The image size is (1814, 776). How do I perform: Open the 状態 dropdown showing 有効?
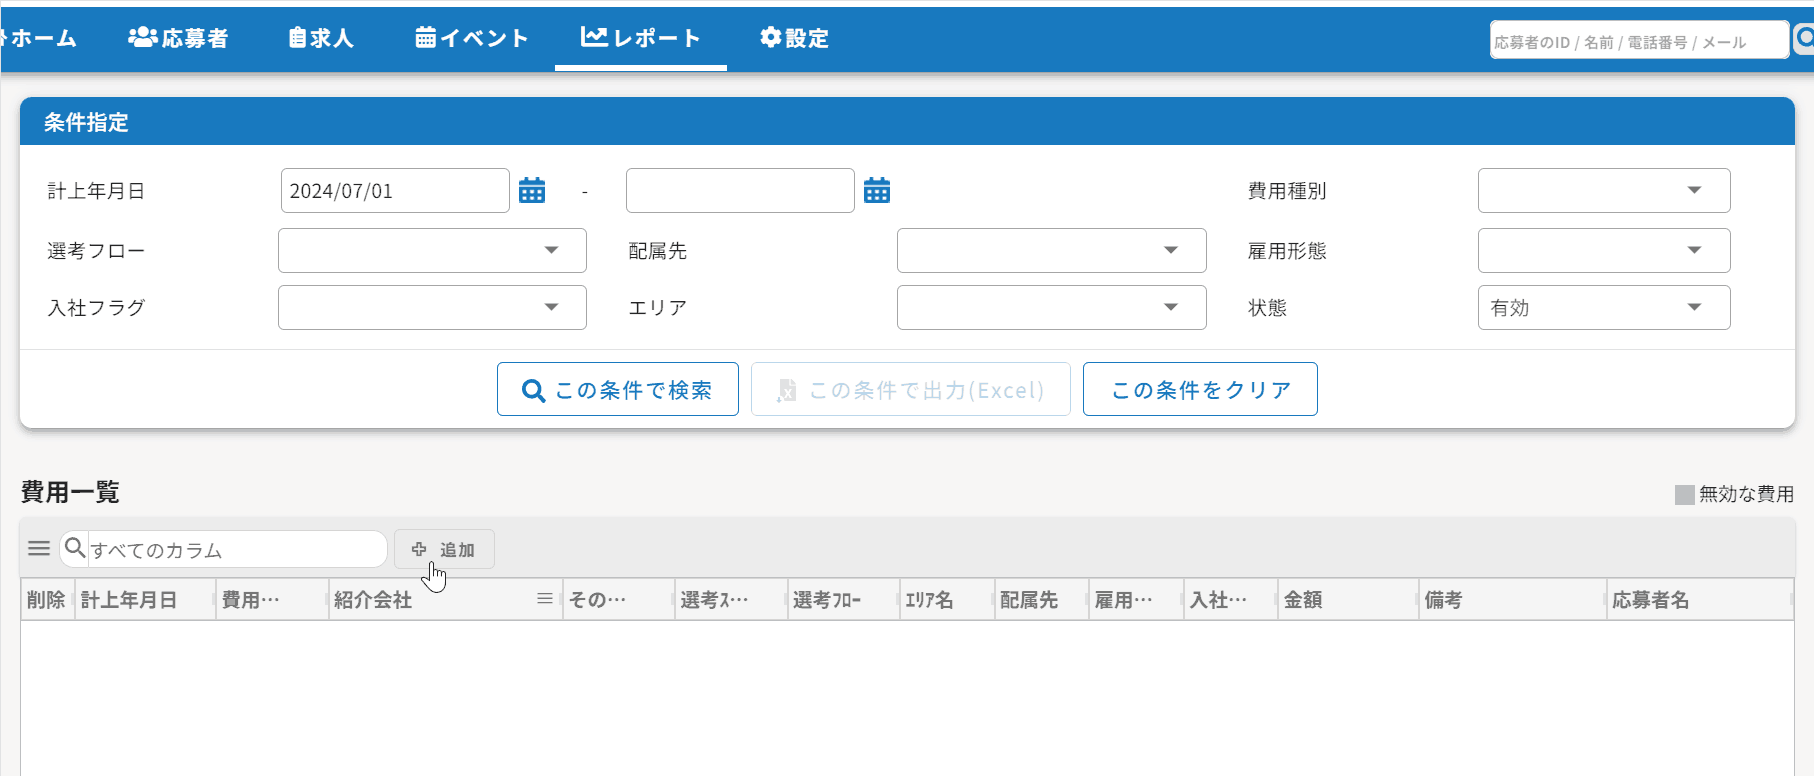tap(1604, 307)
